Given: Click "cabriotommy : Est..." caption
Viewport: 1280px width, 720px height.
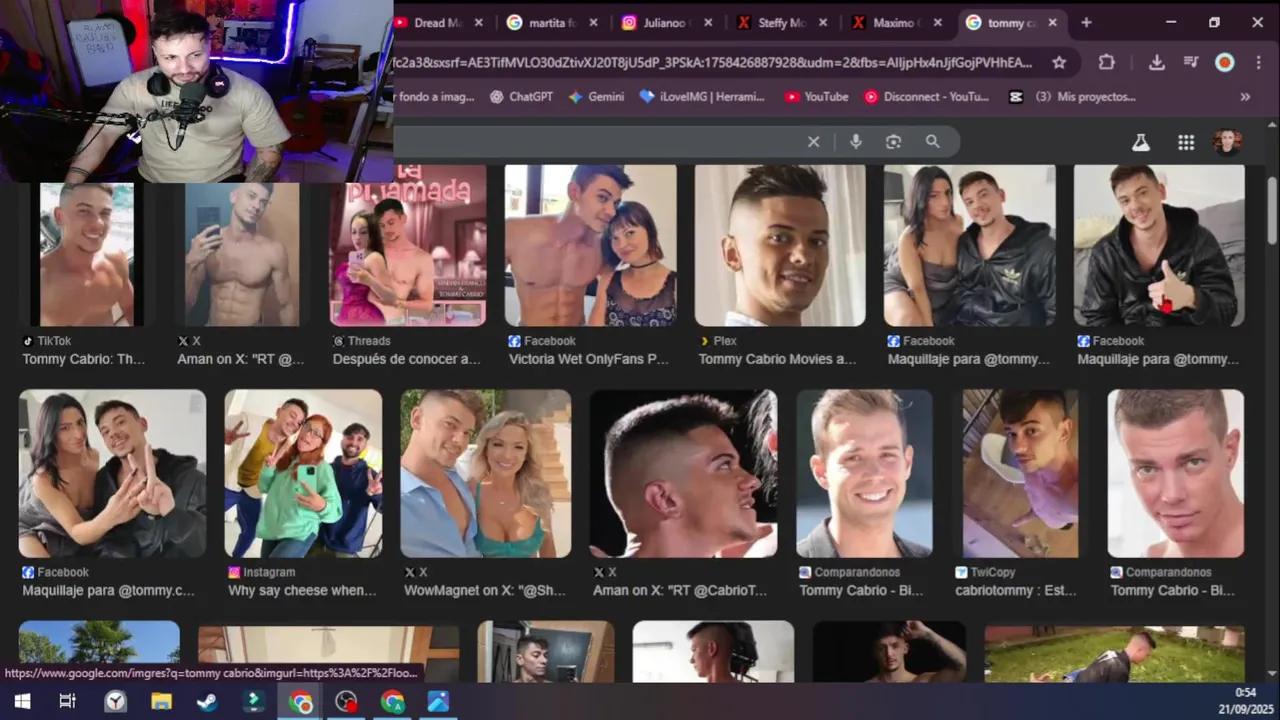Looking at the screenshot, I should tap(1015, 590).
